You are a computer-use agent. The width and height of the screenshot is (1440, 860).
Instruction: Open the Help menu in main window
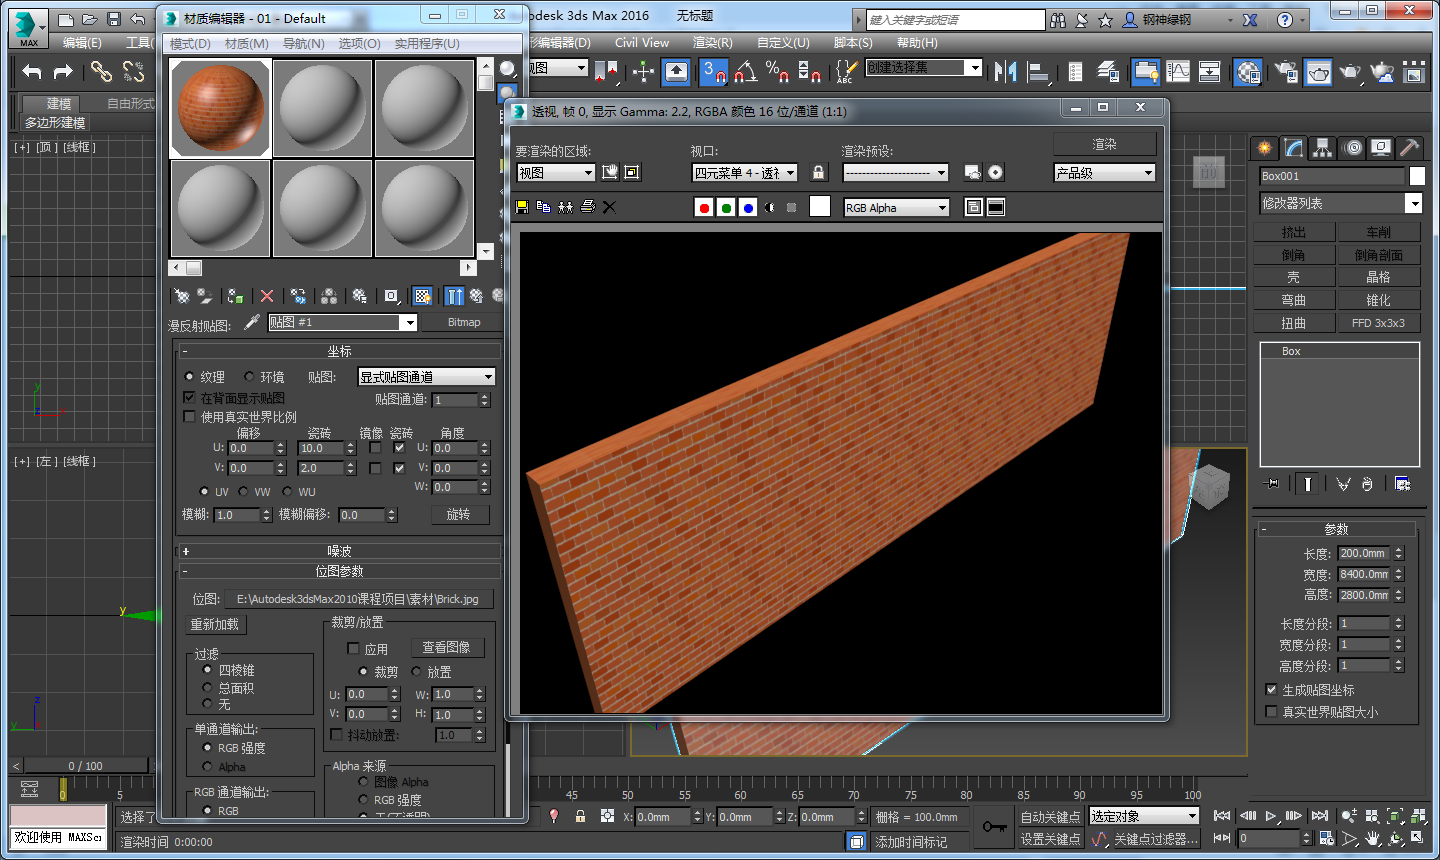917,43
